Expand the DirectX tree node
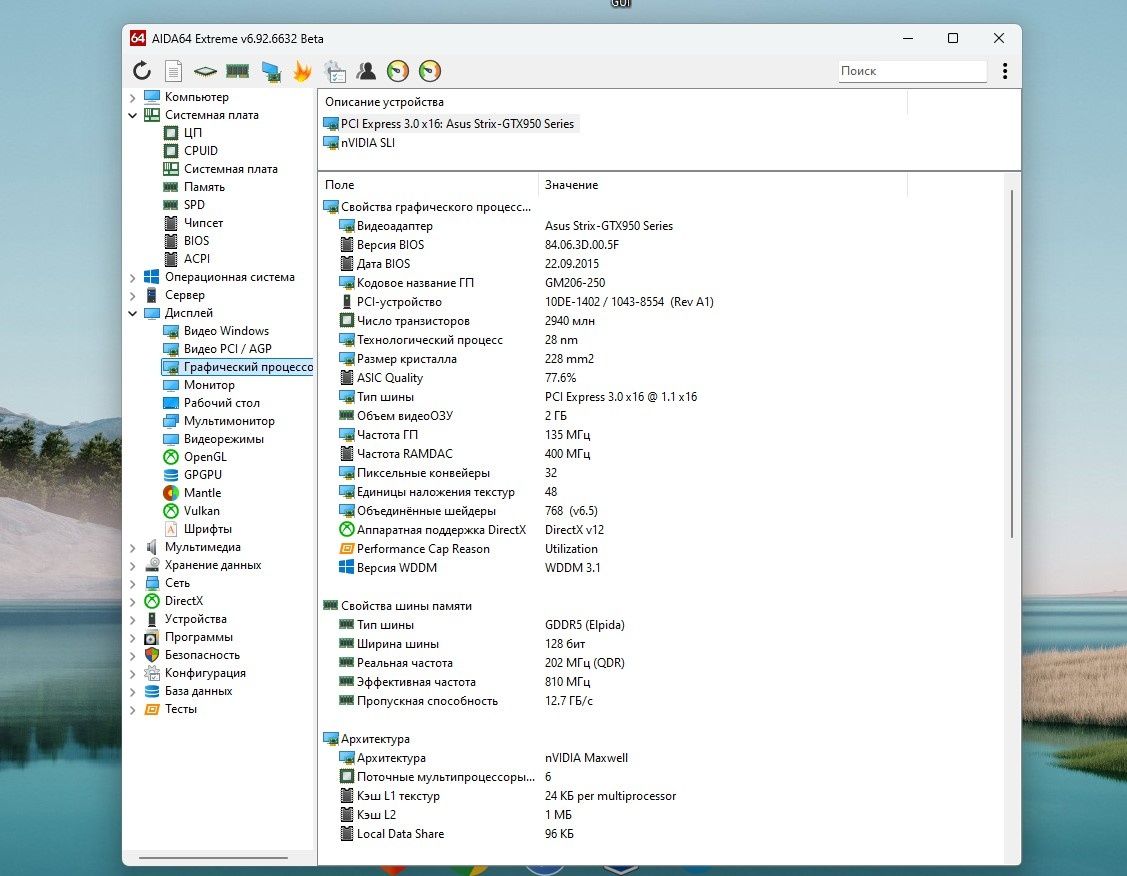Image resolution: width=1127 pixels, height=876 pixels. point(133,601)
